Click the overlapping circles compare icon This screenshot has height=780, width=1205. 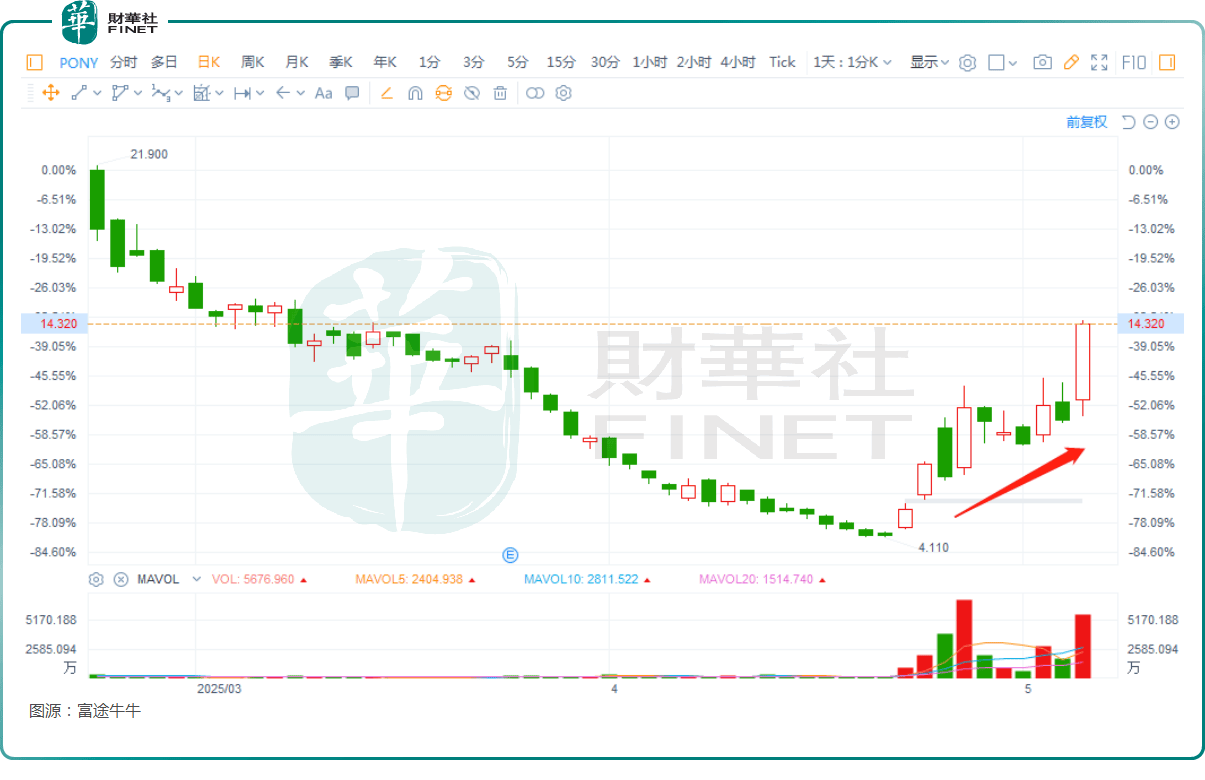coord(535,93)
